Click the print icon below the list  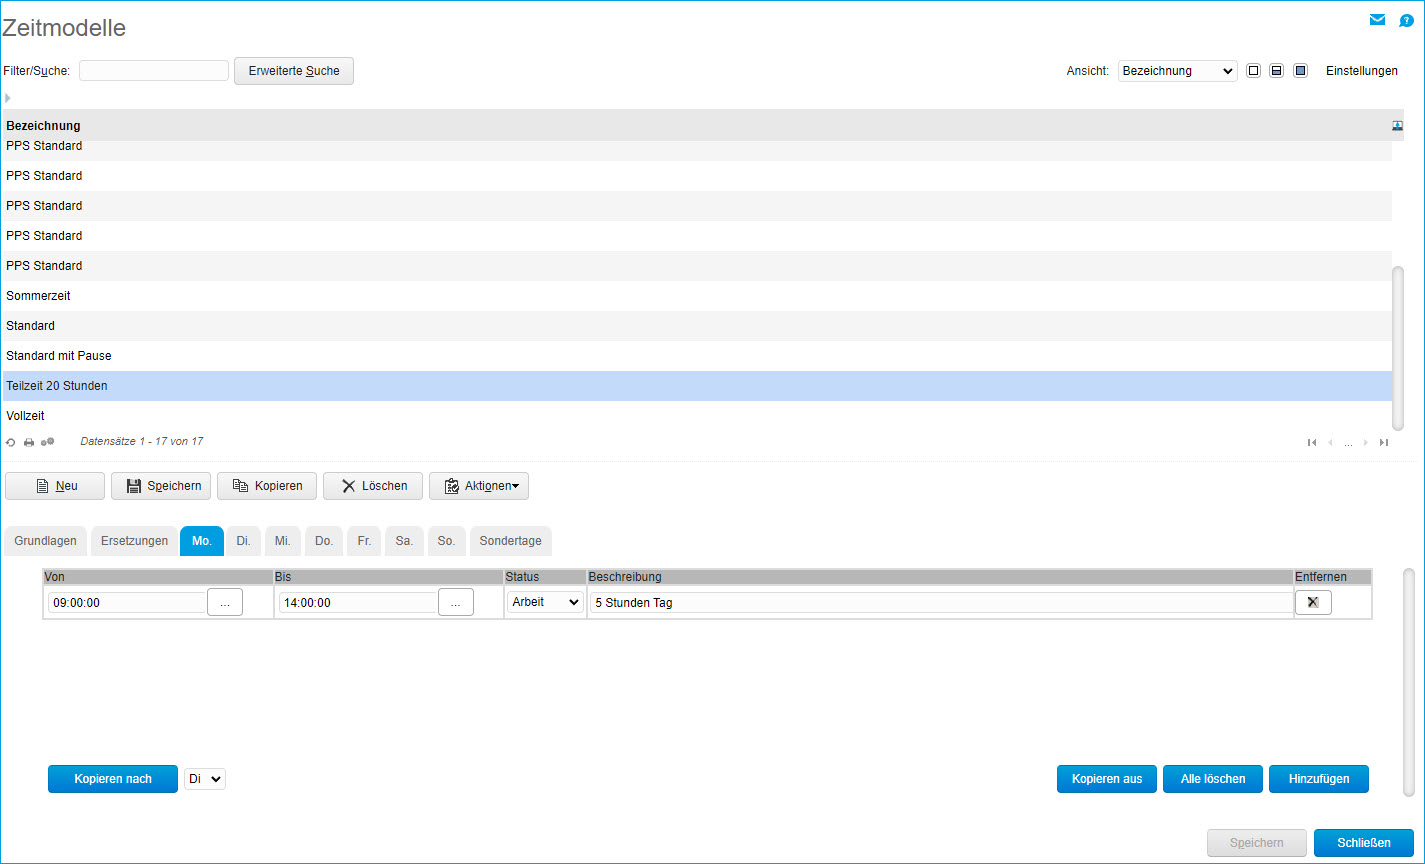pyautogui.click(x=29, y=442)
